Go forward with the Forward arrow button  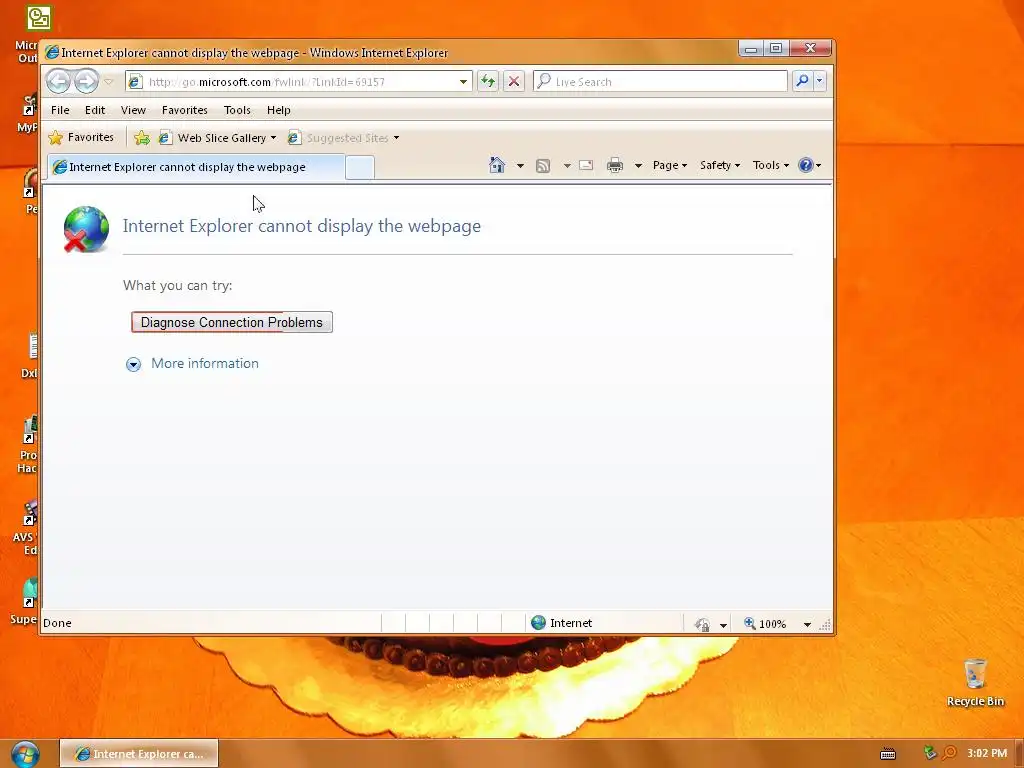pyautogui.click(x=86, y=81)
